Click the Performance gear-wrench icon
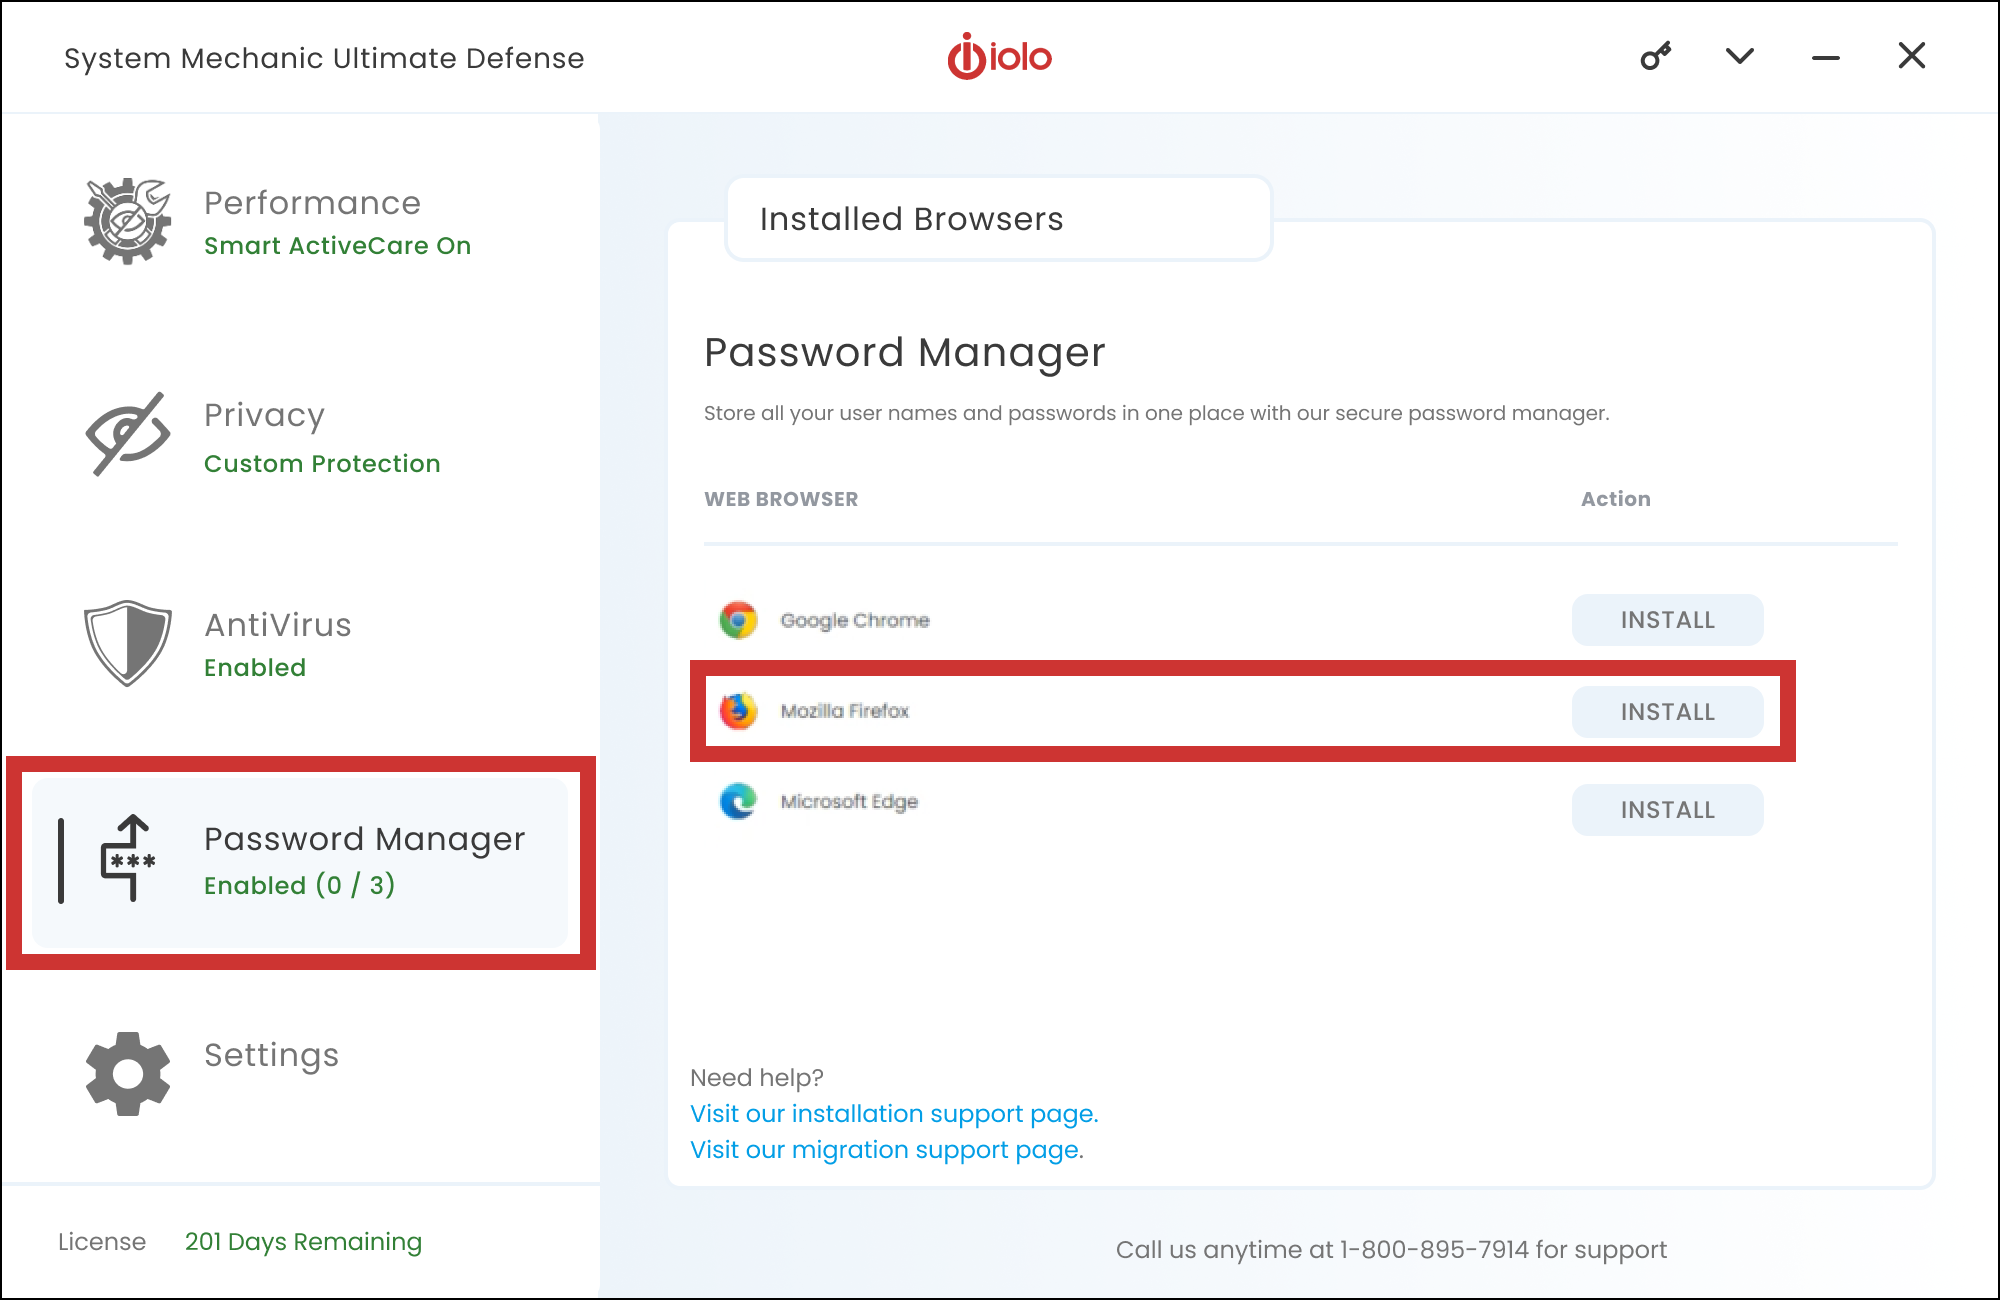This screenshot has height=1300, width=2000. tap(128, 221)
